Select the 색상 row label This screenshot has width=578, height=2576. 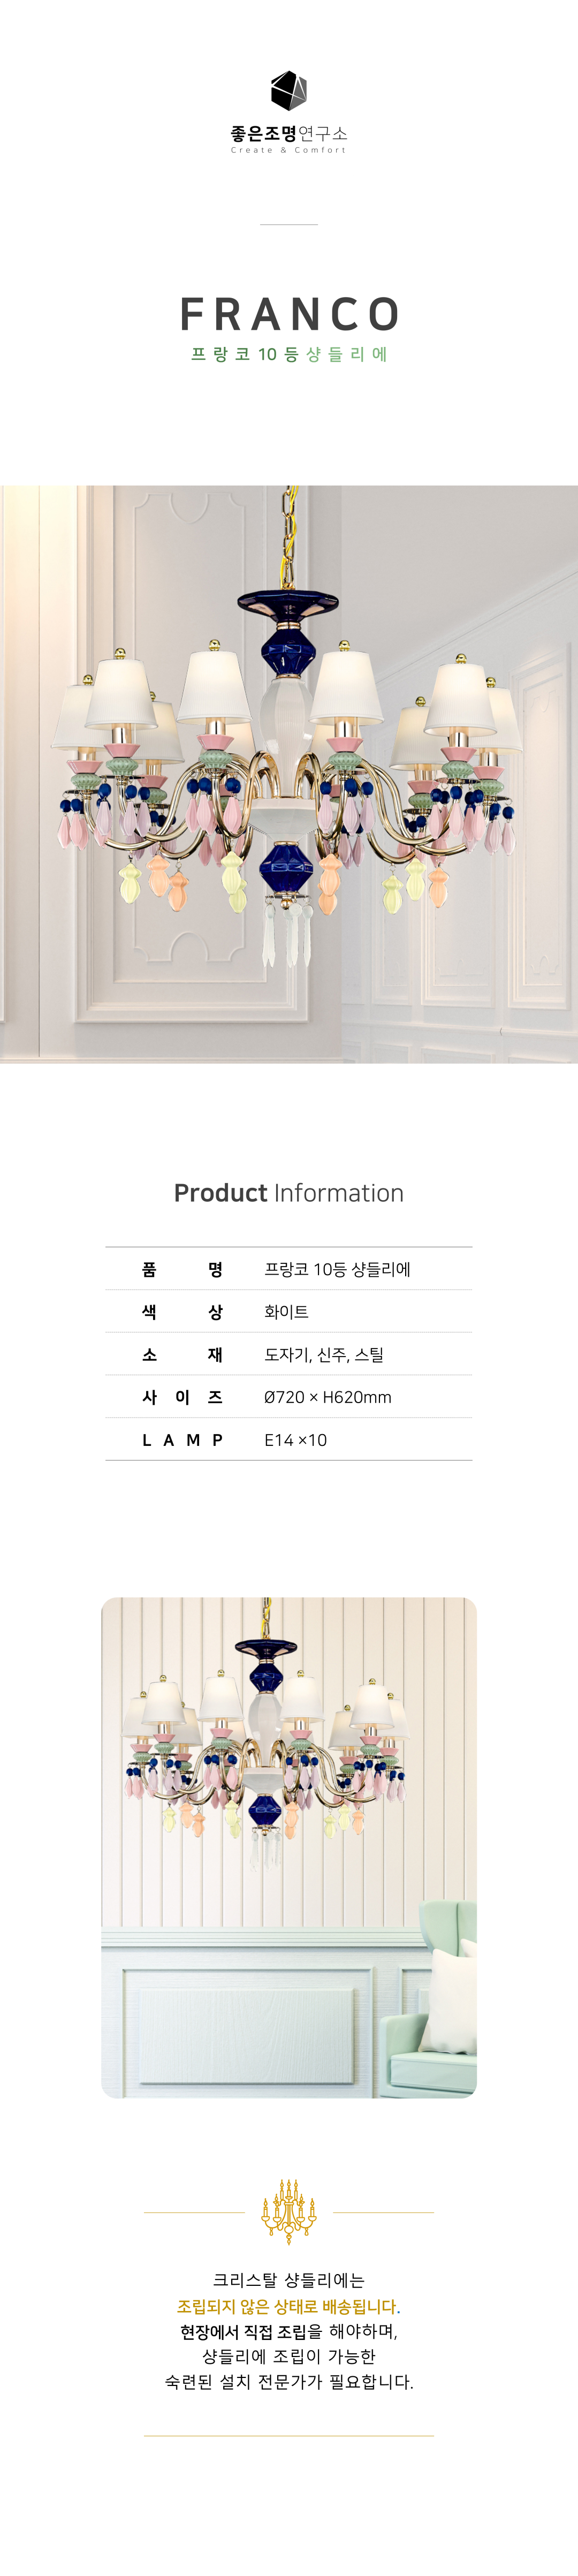pos(182,1312)
